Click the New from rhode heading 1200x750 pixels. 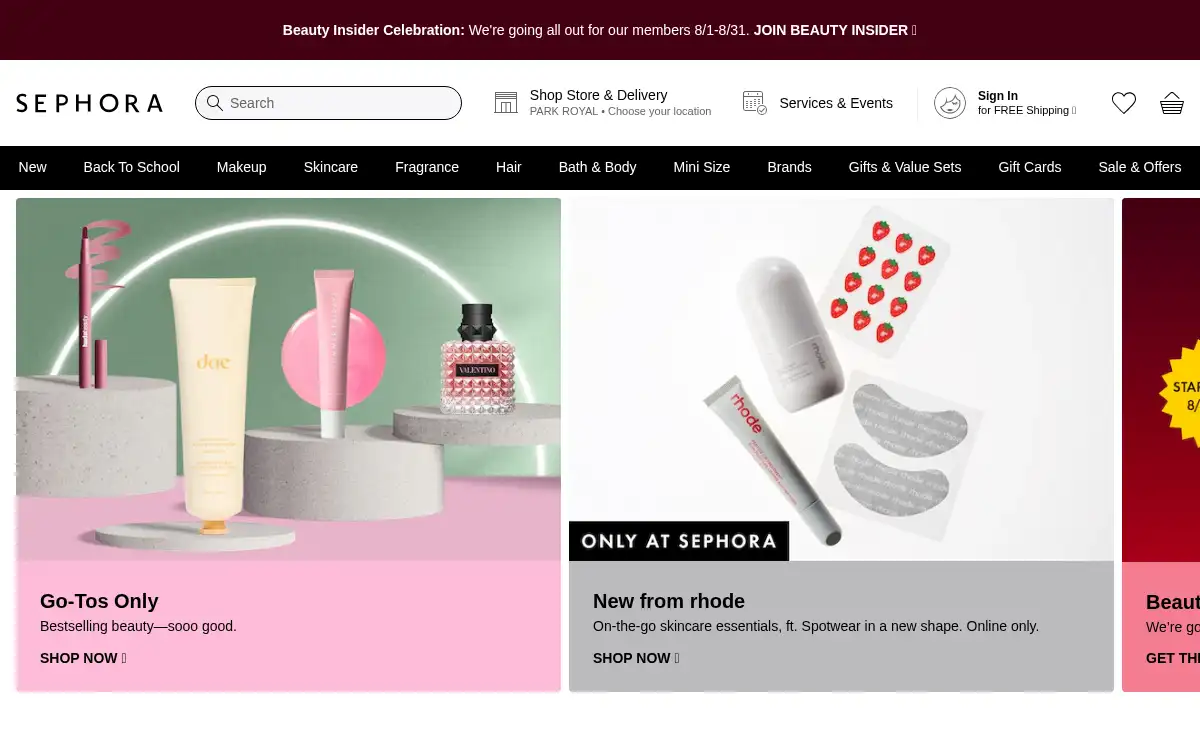669,601
